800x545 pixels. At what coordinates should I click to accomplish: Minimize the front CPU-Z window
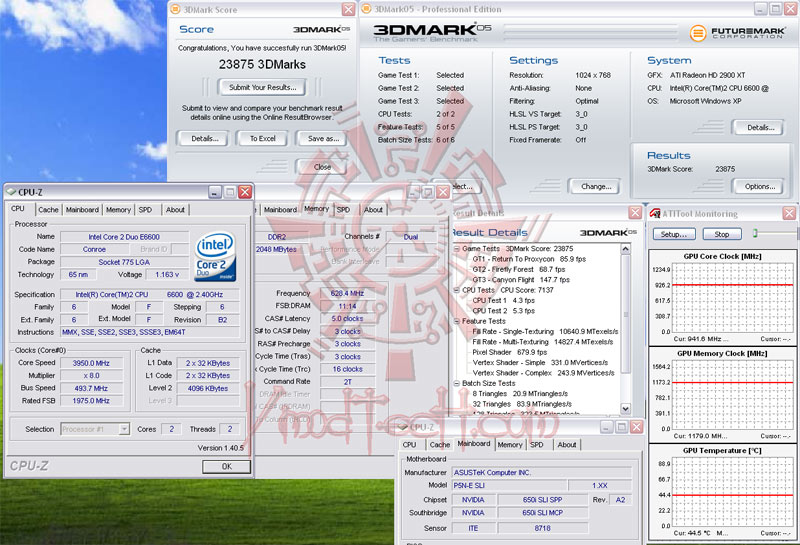tap(215, 192)
